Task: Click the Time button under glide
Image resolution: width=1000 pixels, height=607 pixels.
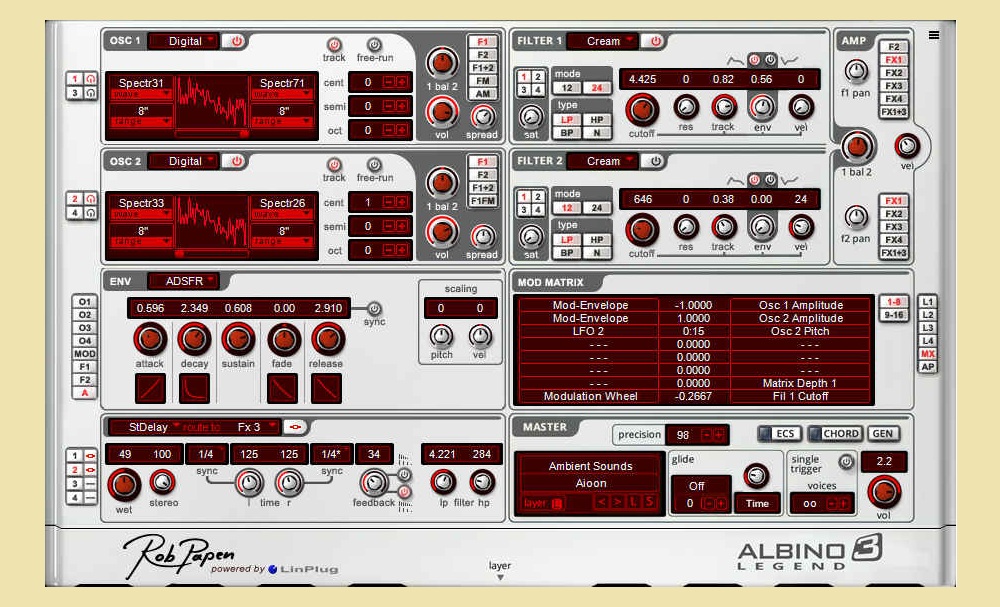Action: pos(757,503)
